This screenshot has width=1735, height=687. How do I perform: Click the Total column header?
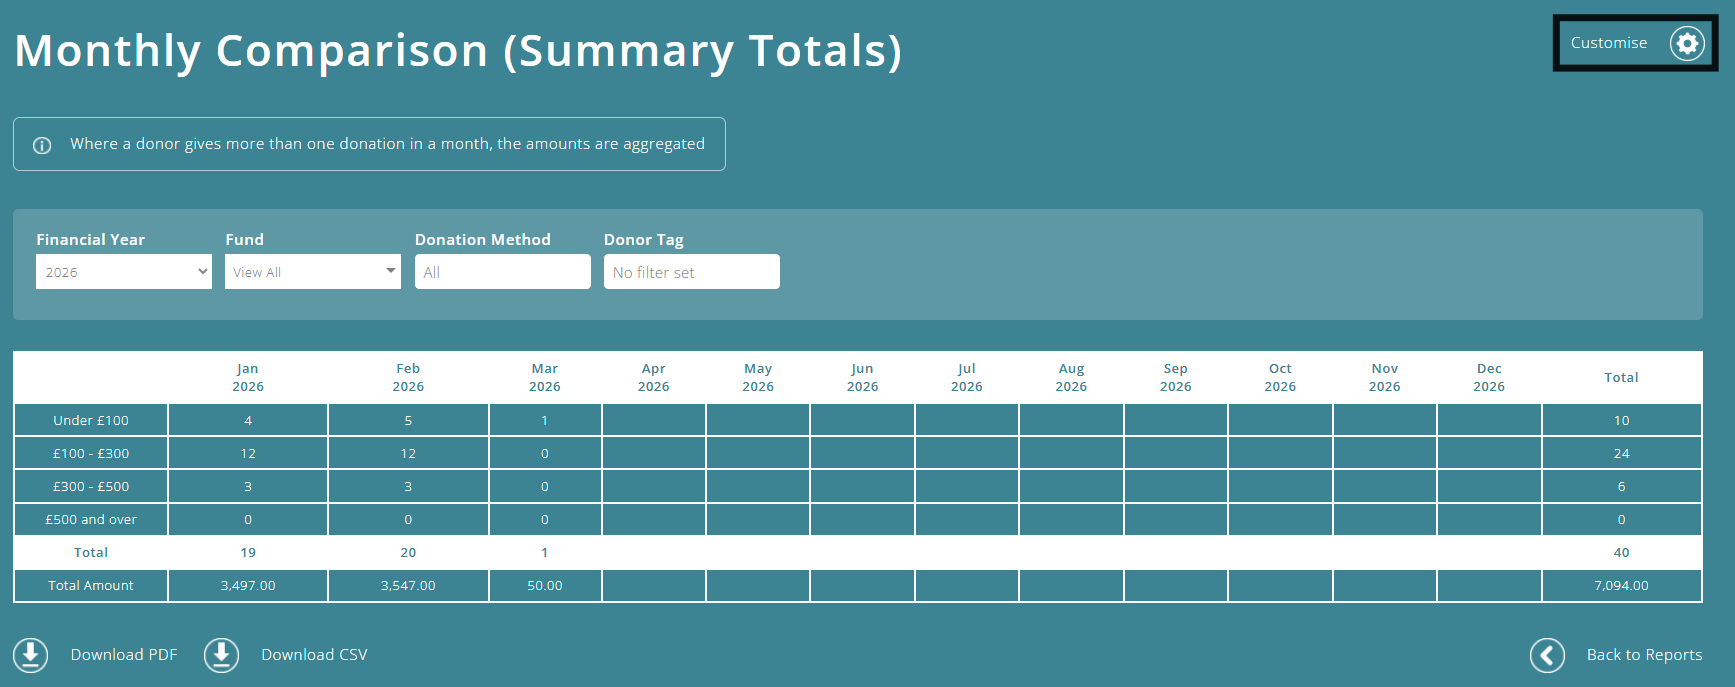pyautogui.click(x=1621, y=378)
